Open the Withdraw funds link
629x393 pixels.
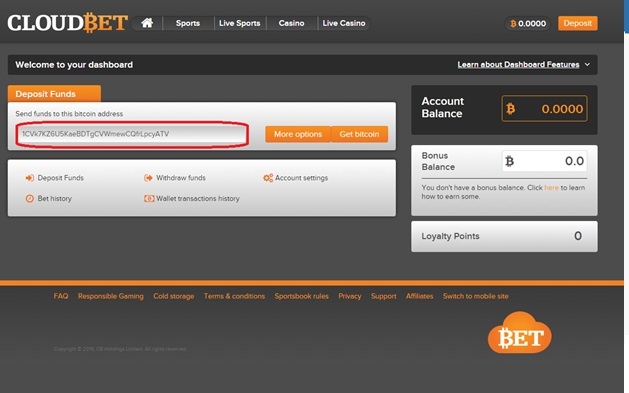[181, 178]
